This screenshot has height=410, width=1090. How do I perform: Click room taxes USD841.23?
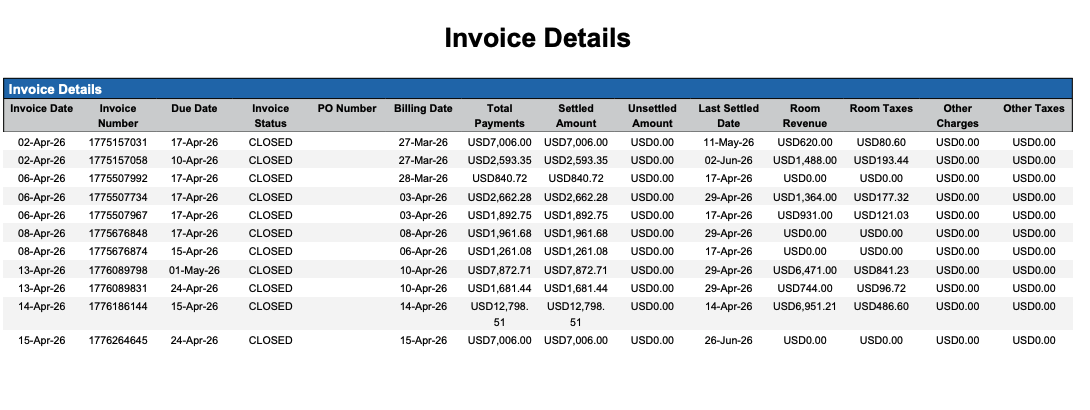tap(881, 270)
